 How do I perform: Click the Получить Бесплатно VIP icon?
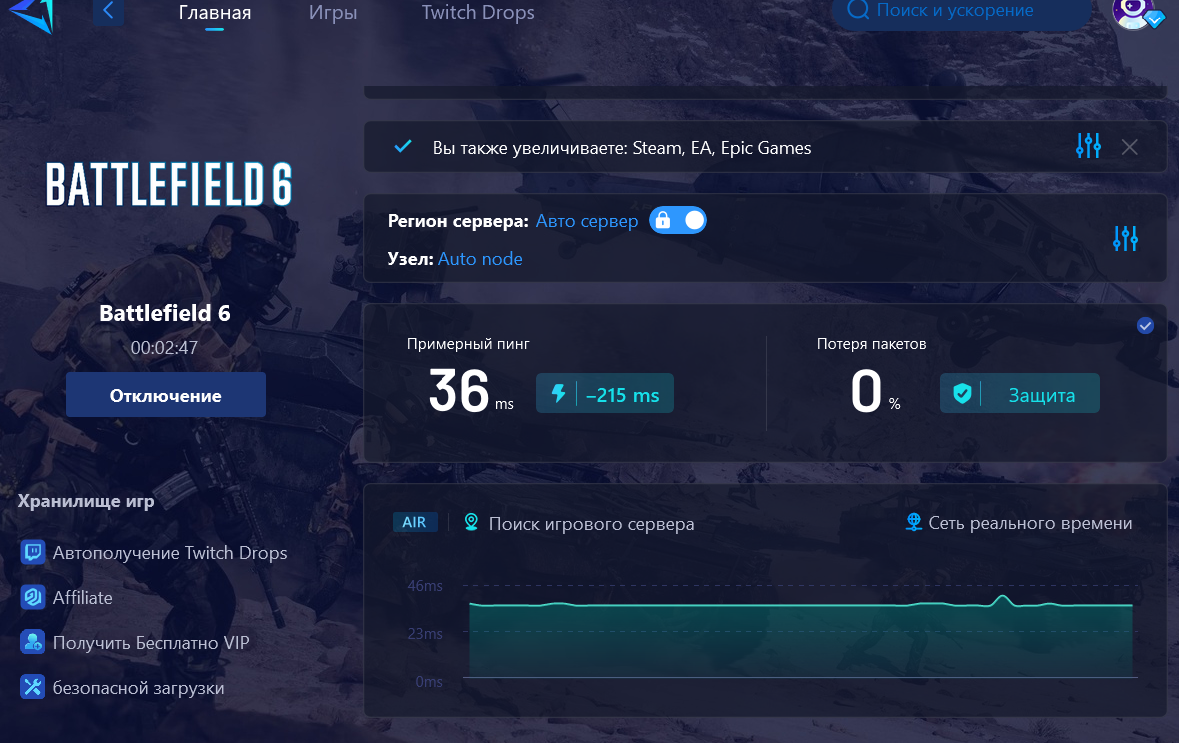[x=32, y=642]
